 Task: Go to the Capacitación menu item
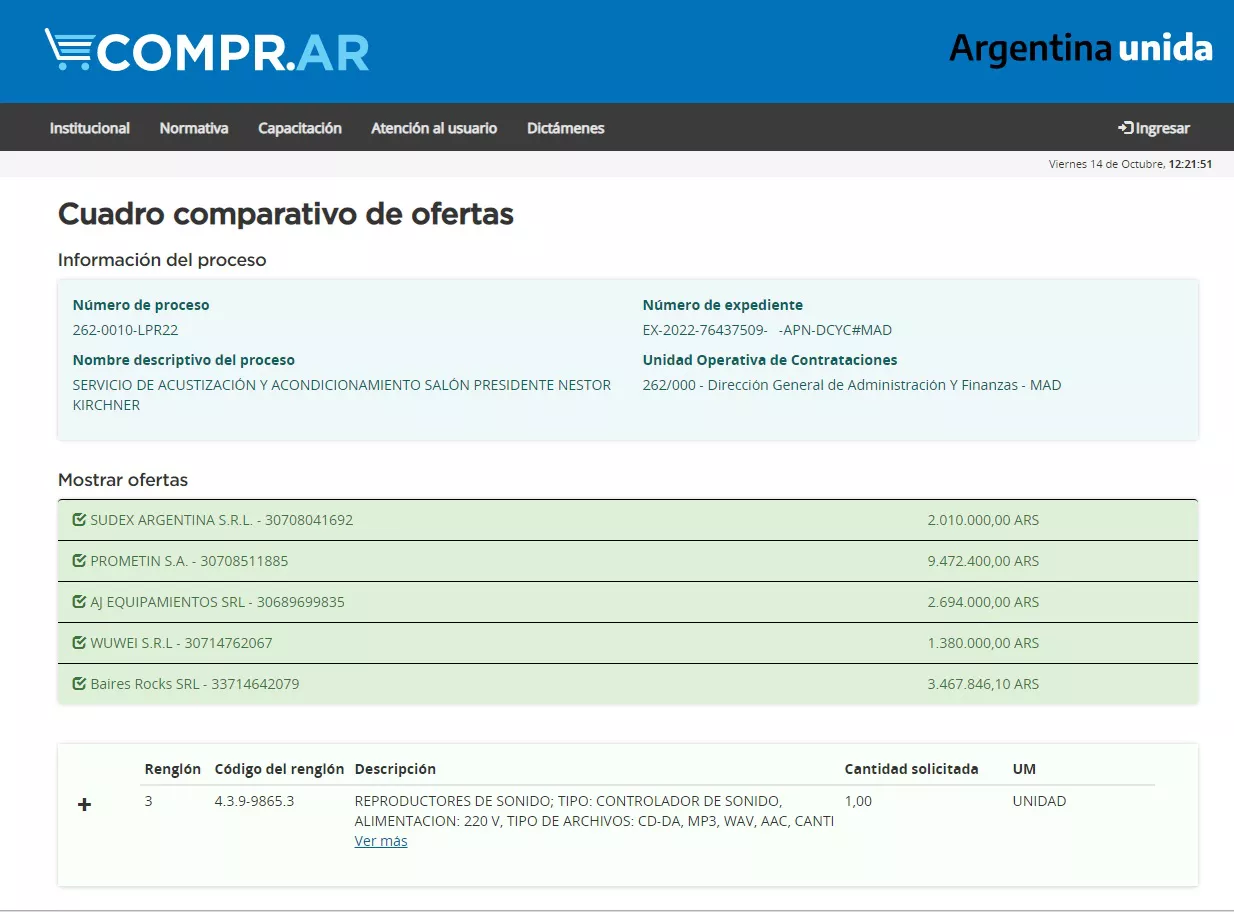coord(300,128)
